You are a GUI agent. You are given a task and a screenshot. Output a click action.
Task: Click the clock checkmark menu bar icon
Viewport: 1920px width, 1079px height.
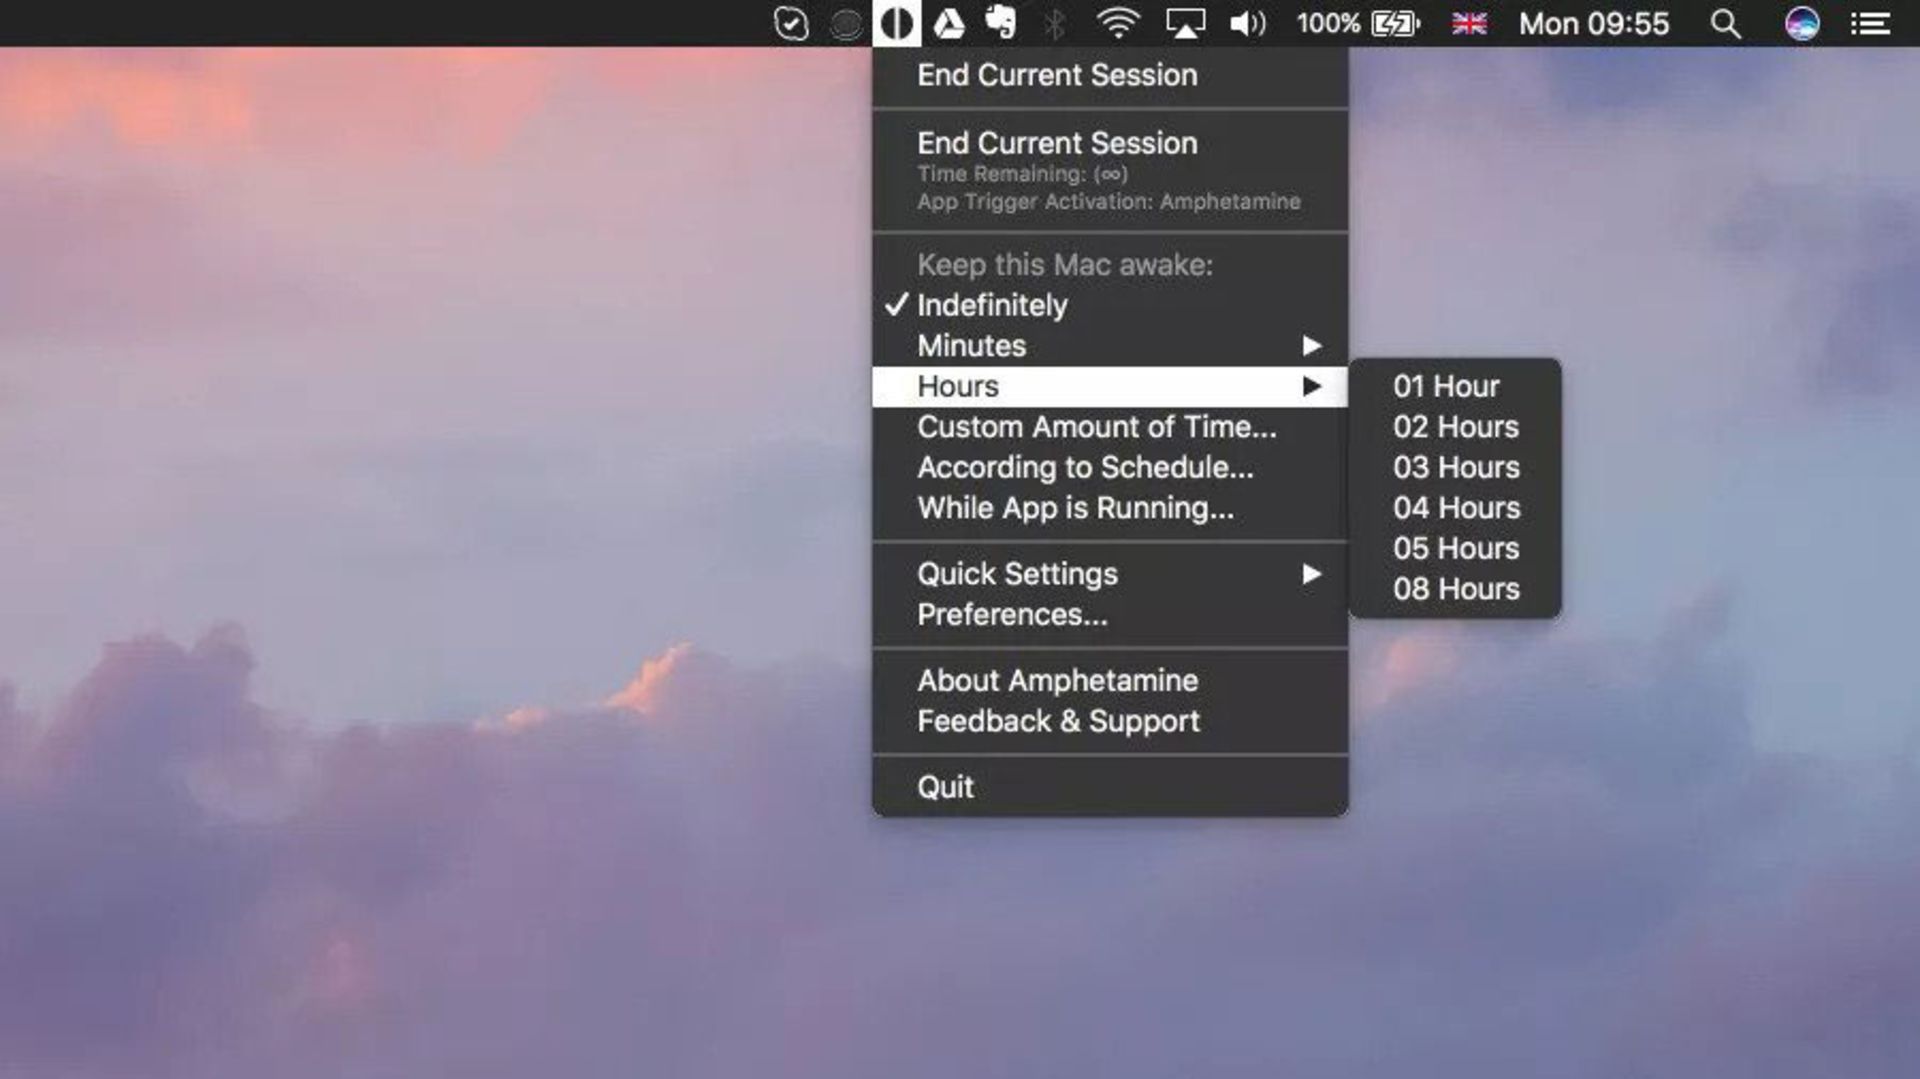pos(791,23)
